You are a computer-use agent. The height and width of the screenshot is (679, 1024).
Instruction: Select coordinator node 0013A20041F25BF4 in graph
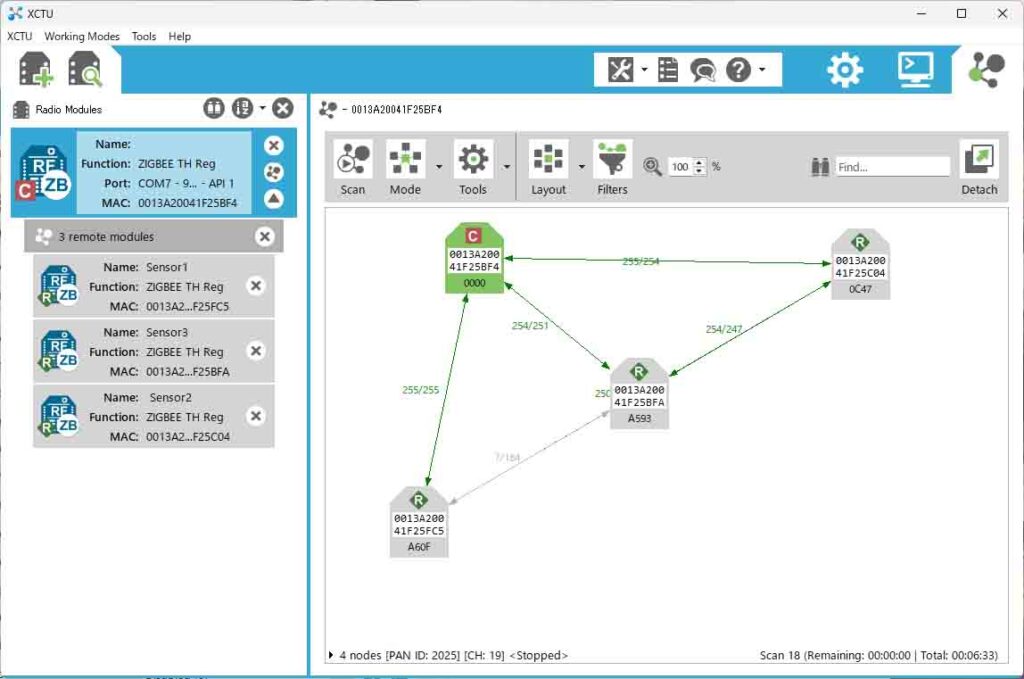(474, 259)
